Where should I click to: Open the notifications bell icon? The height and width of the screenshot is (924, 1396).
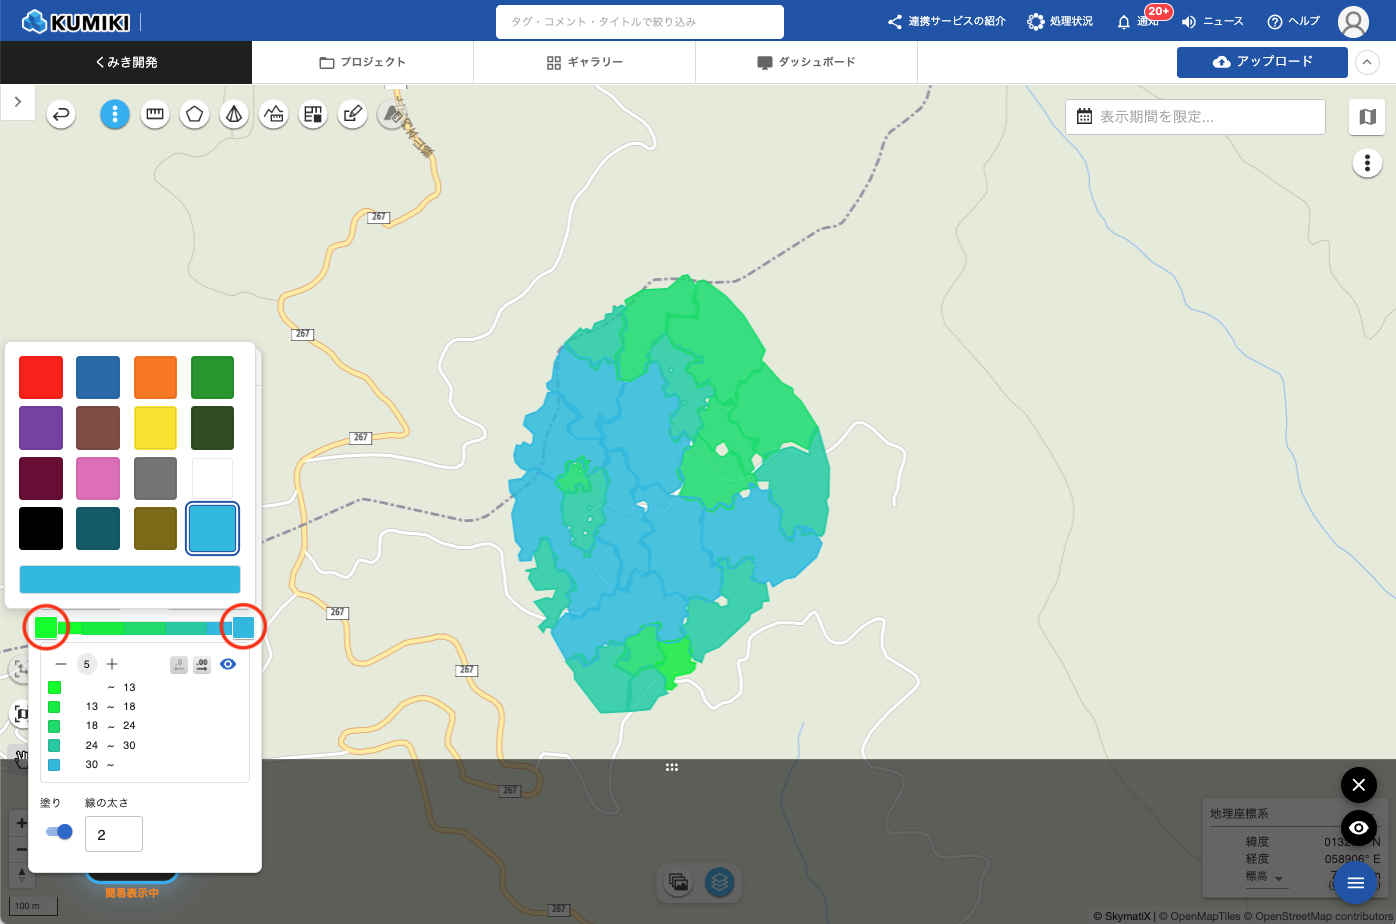tap(1124, 21)
